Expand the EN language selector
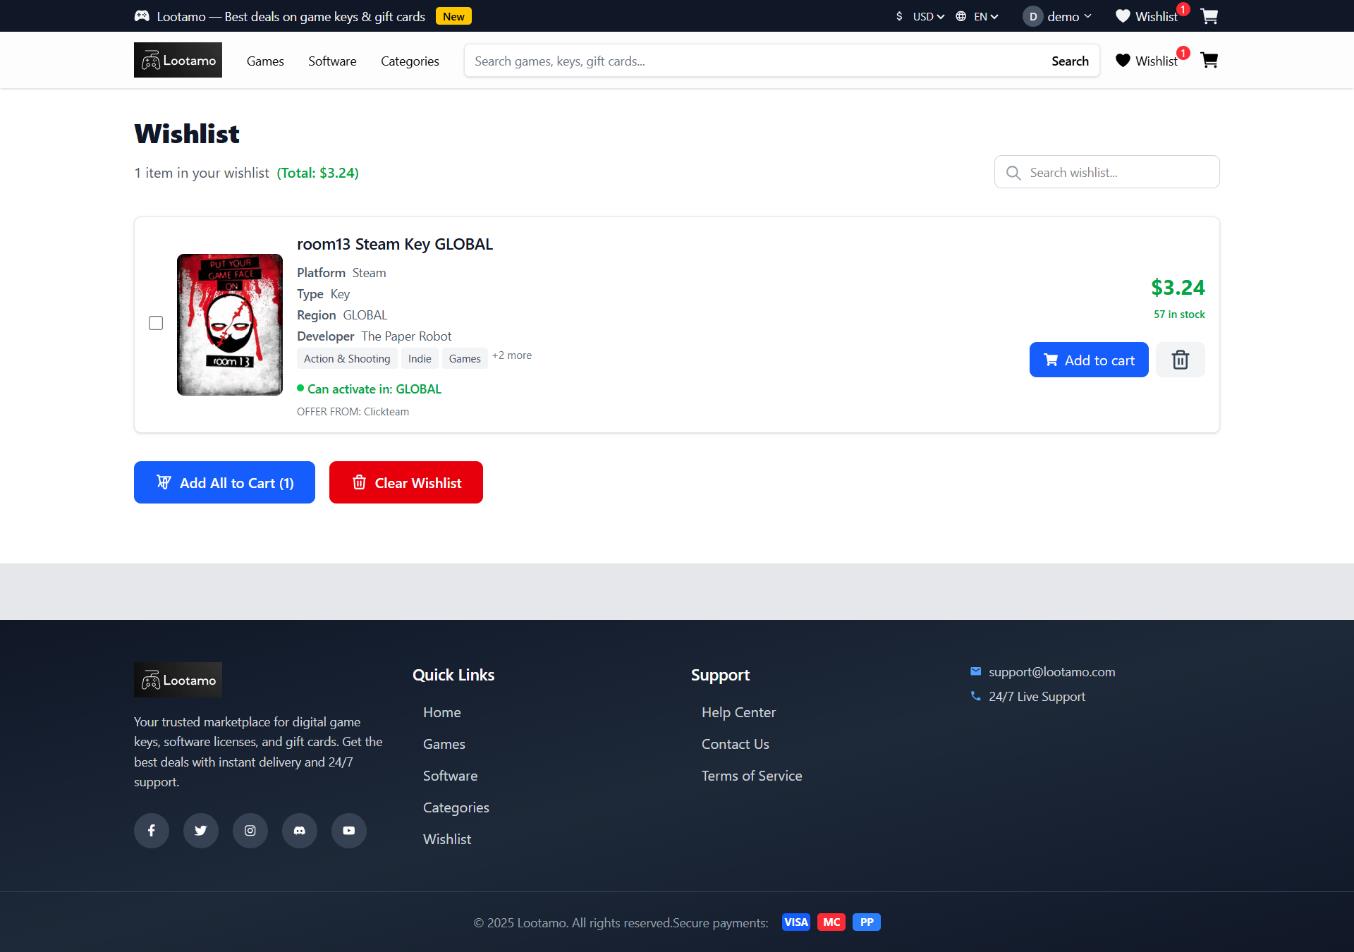The image size is (1354, 952). pyautogui.click(x=977, y=16)
